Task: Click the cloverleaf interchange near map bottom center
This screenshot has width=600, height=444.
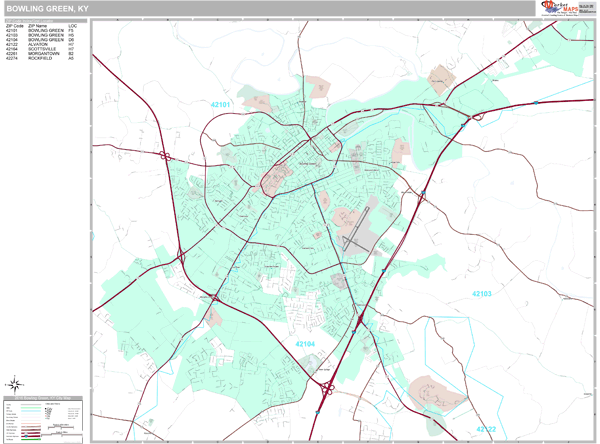Action: (327, 389)
